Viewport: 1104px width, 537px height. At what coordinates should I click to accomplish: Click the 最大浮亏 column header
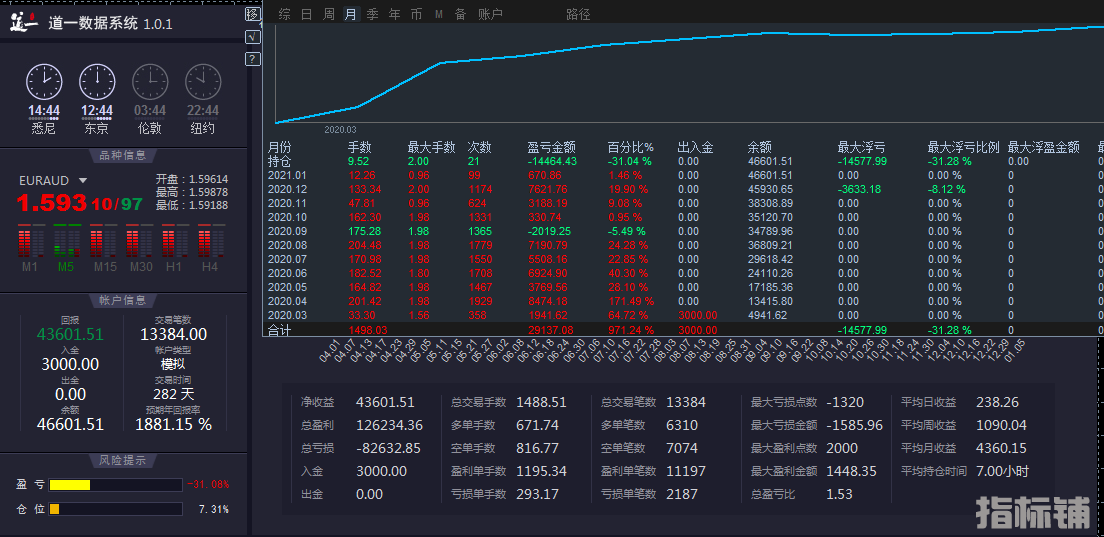[861, 147]
